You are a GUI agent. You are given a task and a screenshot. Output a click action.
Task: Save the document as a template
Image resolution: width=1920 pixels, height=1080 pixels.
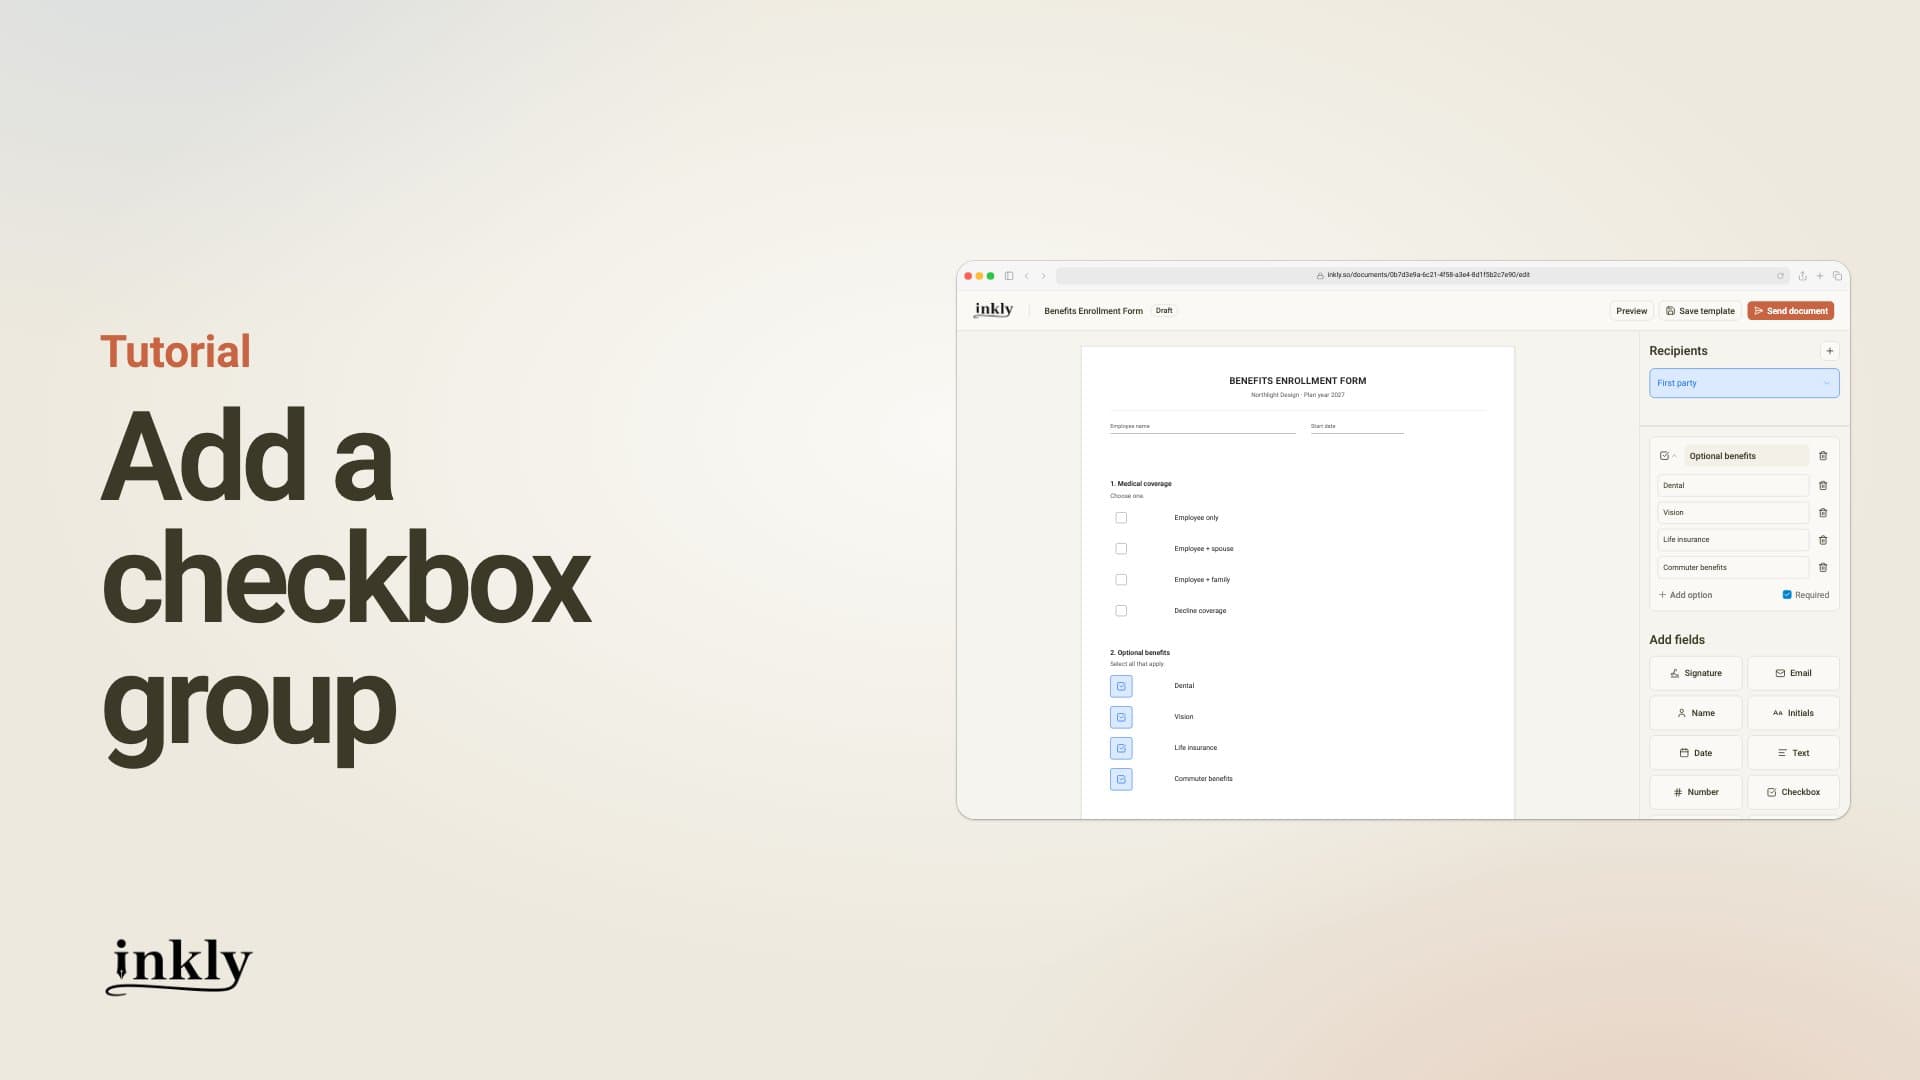1700,311
